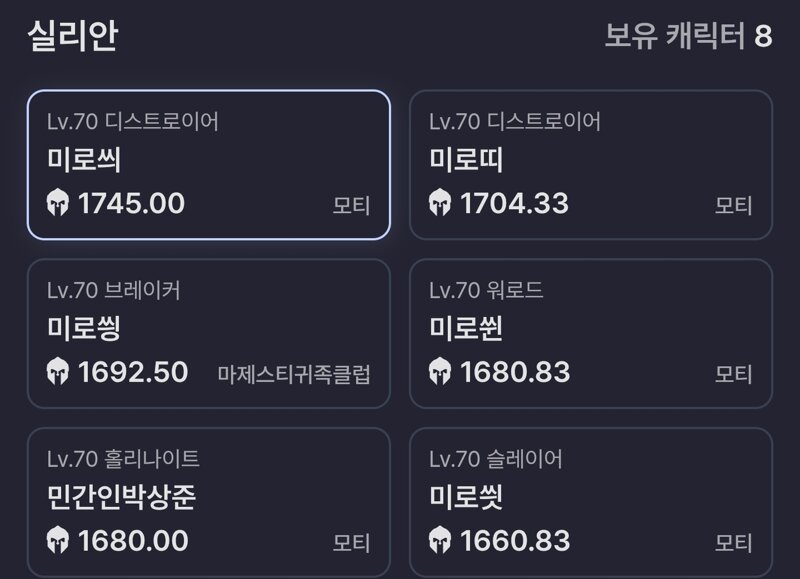Click helmet icon beside 1692.50
800x579 pixels.
pyautogui.click(x=58, y=371)
